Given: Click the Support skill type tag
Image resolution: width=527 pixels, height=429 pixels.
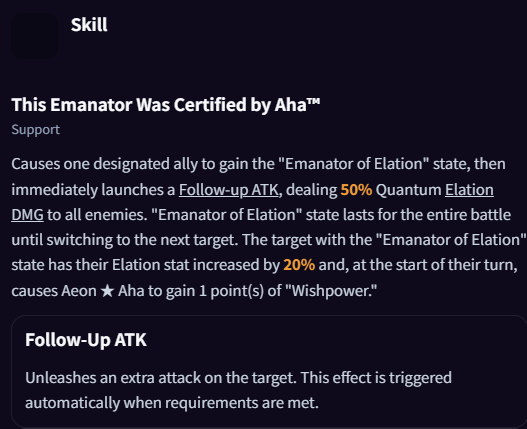Looking at the screenshot, I should [x=35, y=130].
